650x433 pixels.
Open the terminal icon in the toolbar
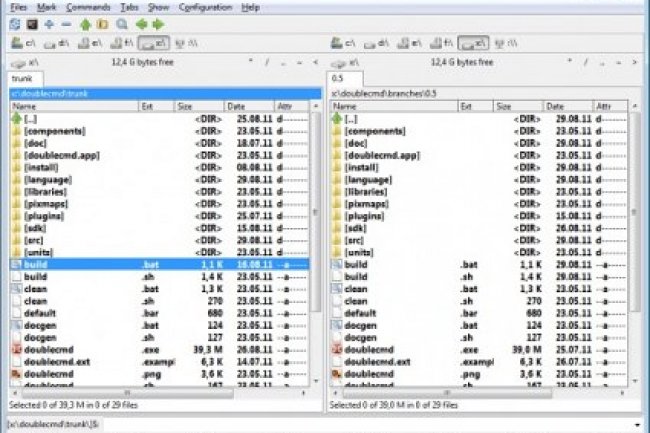pyautogui.click(x=33, y=22)
